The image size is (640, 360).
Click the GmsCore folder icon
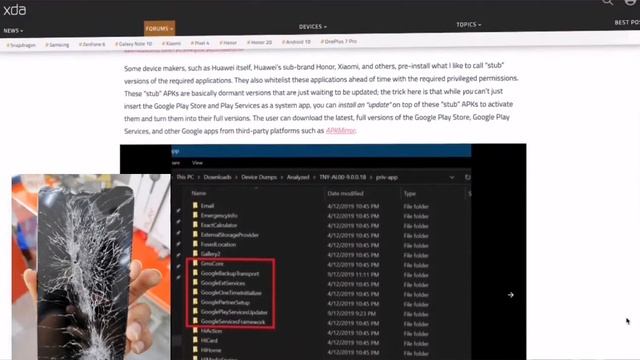point(195,263)
